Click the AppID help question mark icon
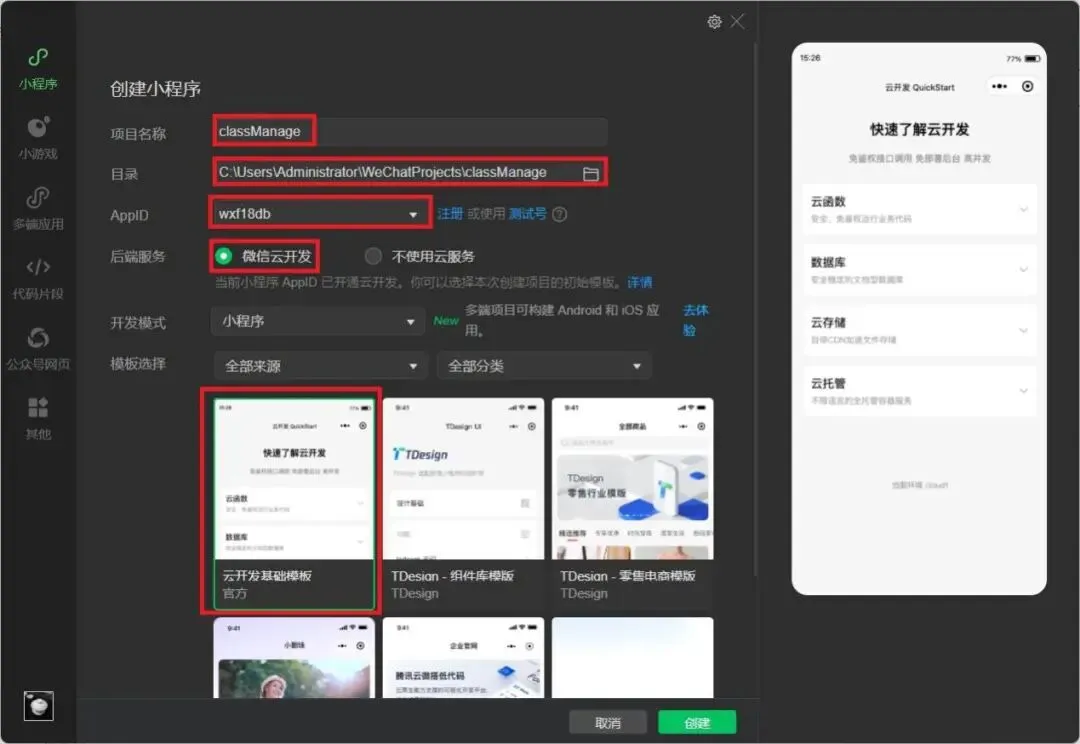 (x=560, y=214)
